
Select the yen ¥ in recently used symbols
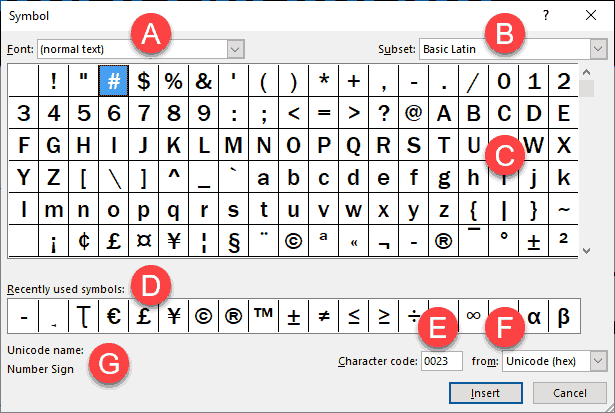pyautogui.click(x=173, y=316)
